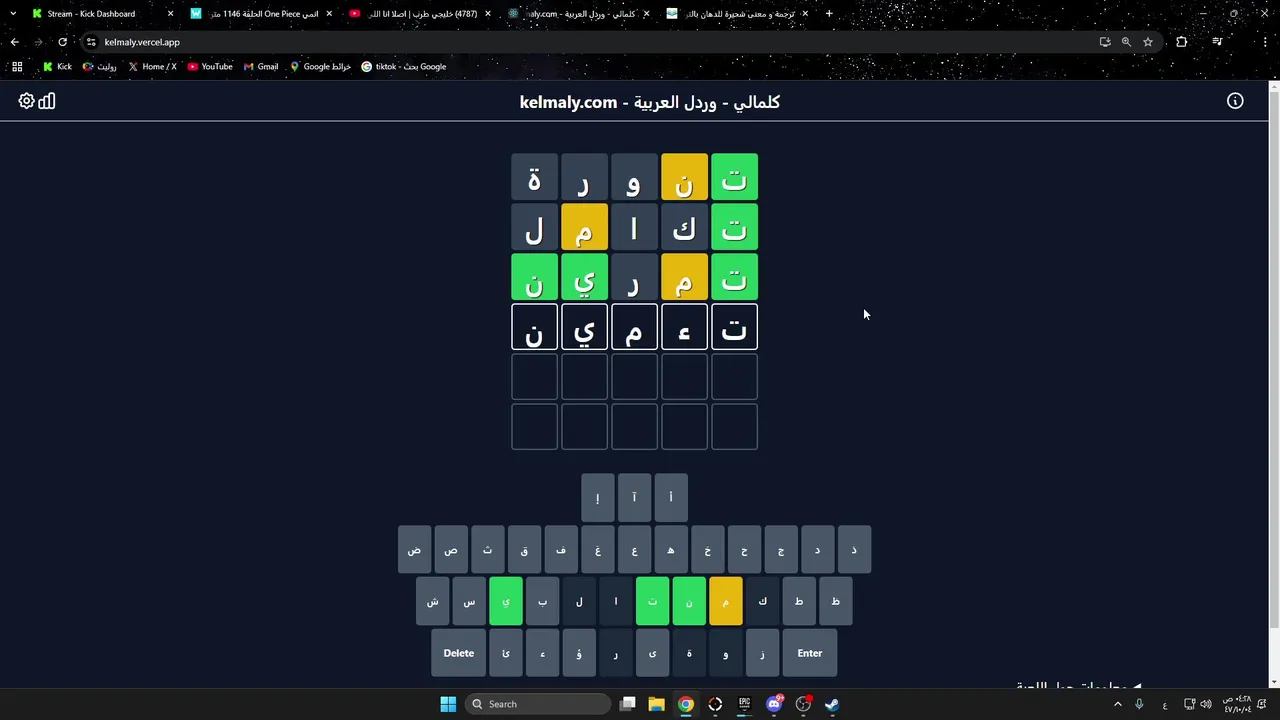Screen dimensions: 1280x720
Task: Open Task View icon in taskbar
Action: 628,704
